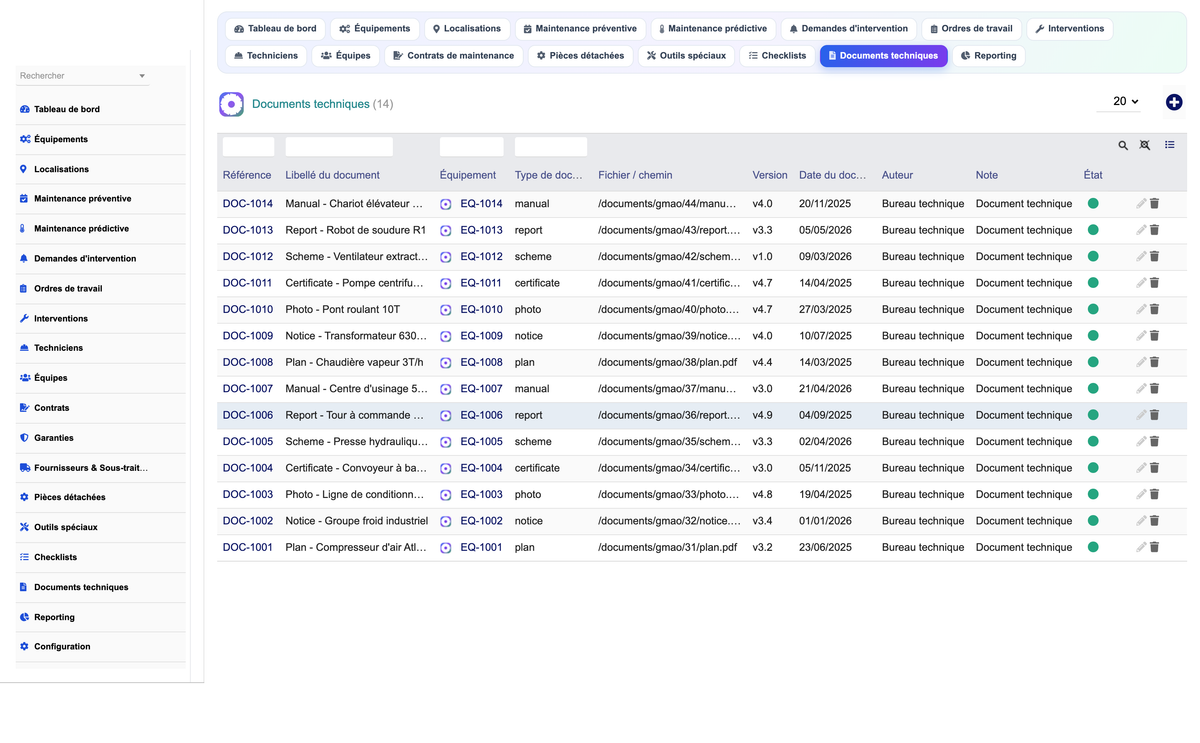
Task: Edit DOC-1012 with pencil icon
Action: tap(1141, 256)
